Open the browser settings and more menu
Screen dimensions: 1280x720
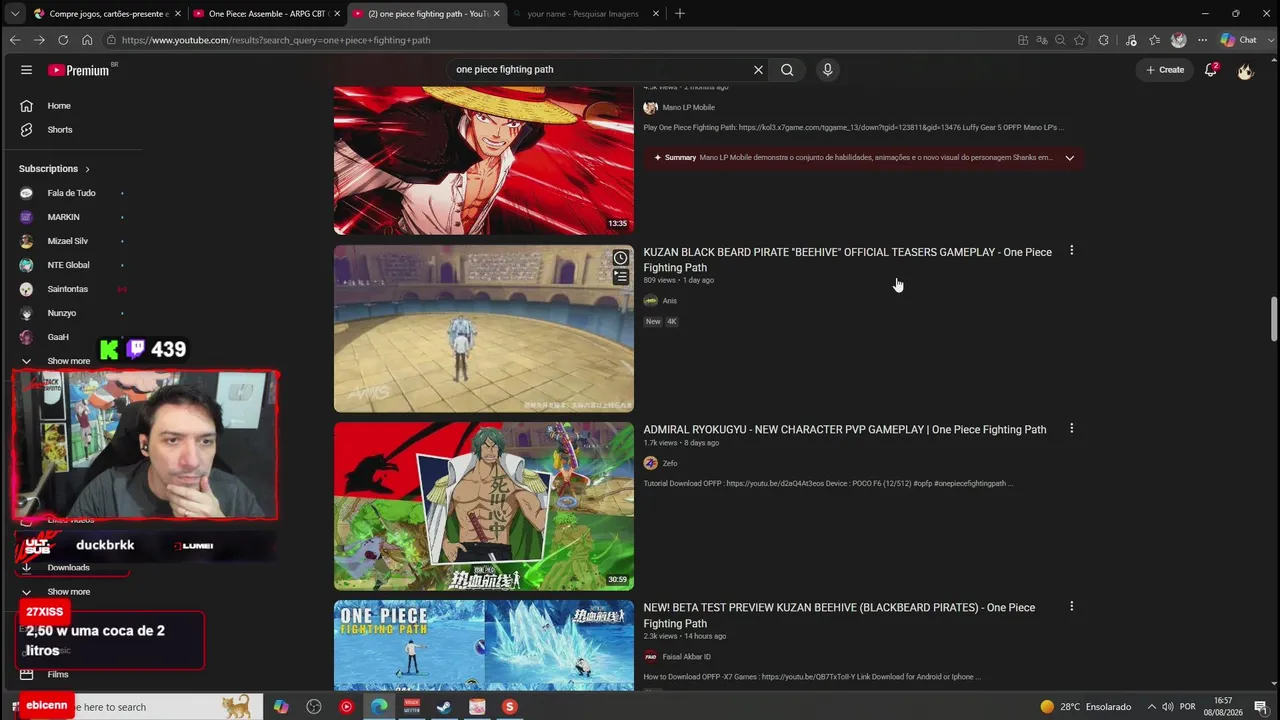[1202, 40]
